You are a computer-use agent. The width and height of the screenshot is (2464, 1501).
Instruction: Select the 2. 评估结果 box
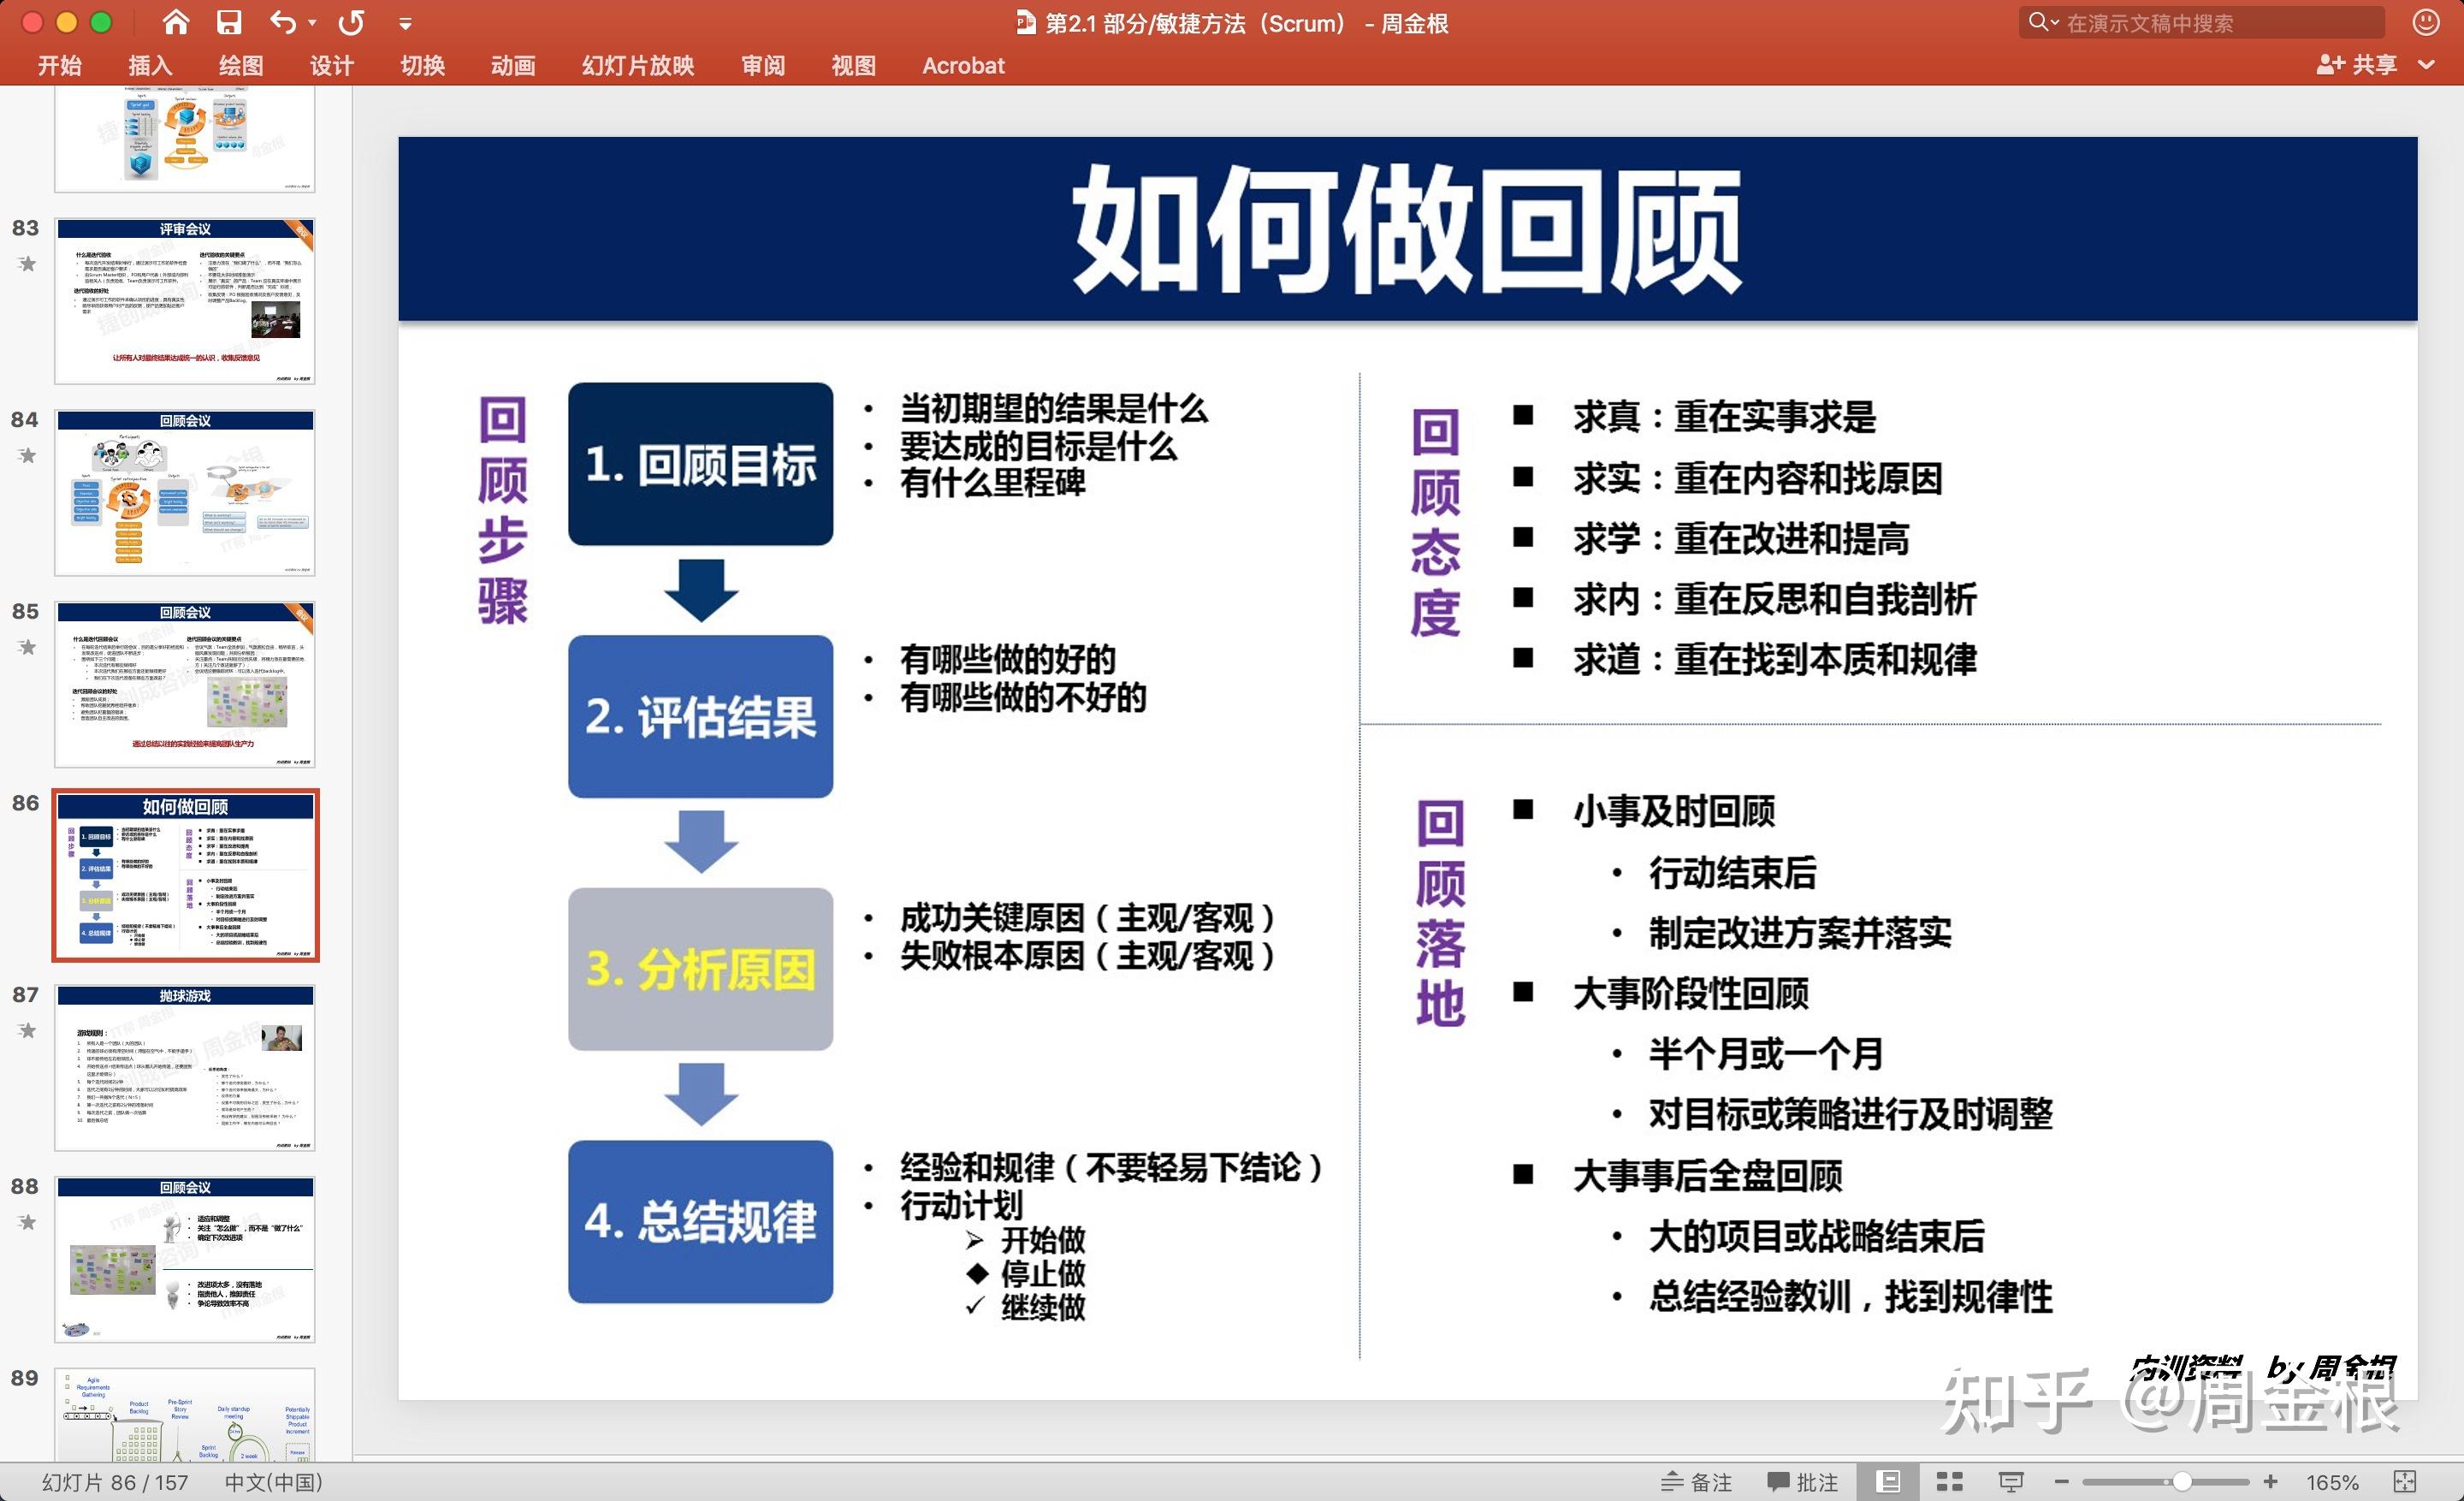(700, 716)
